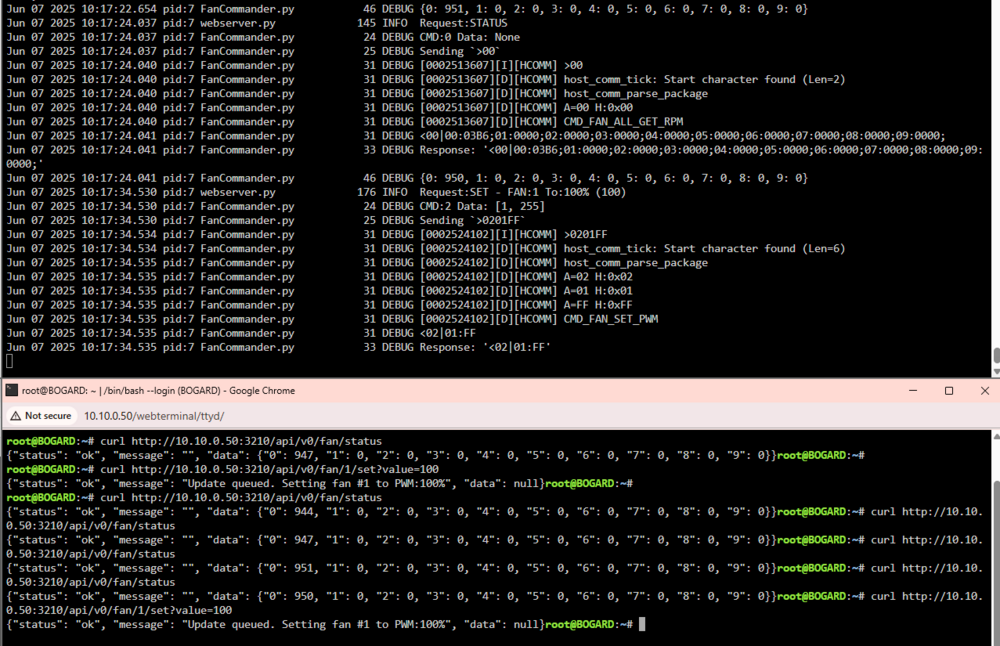Minimize the root@BOGARD Chrome window
1000x646 pixels.
pyautogui.click(x=913, y=390)
